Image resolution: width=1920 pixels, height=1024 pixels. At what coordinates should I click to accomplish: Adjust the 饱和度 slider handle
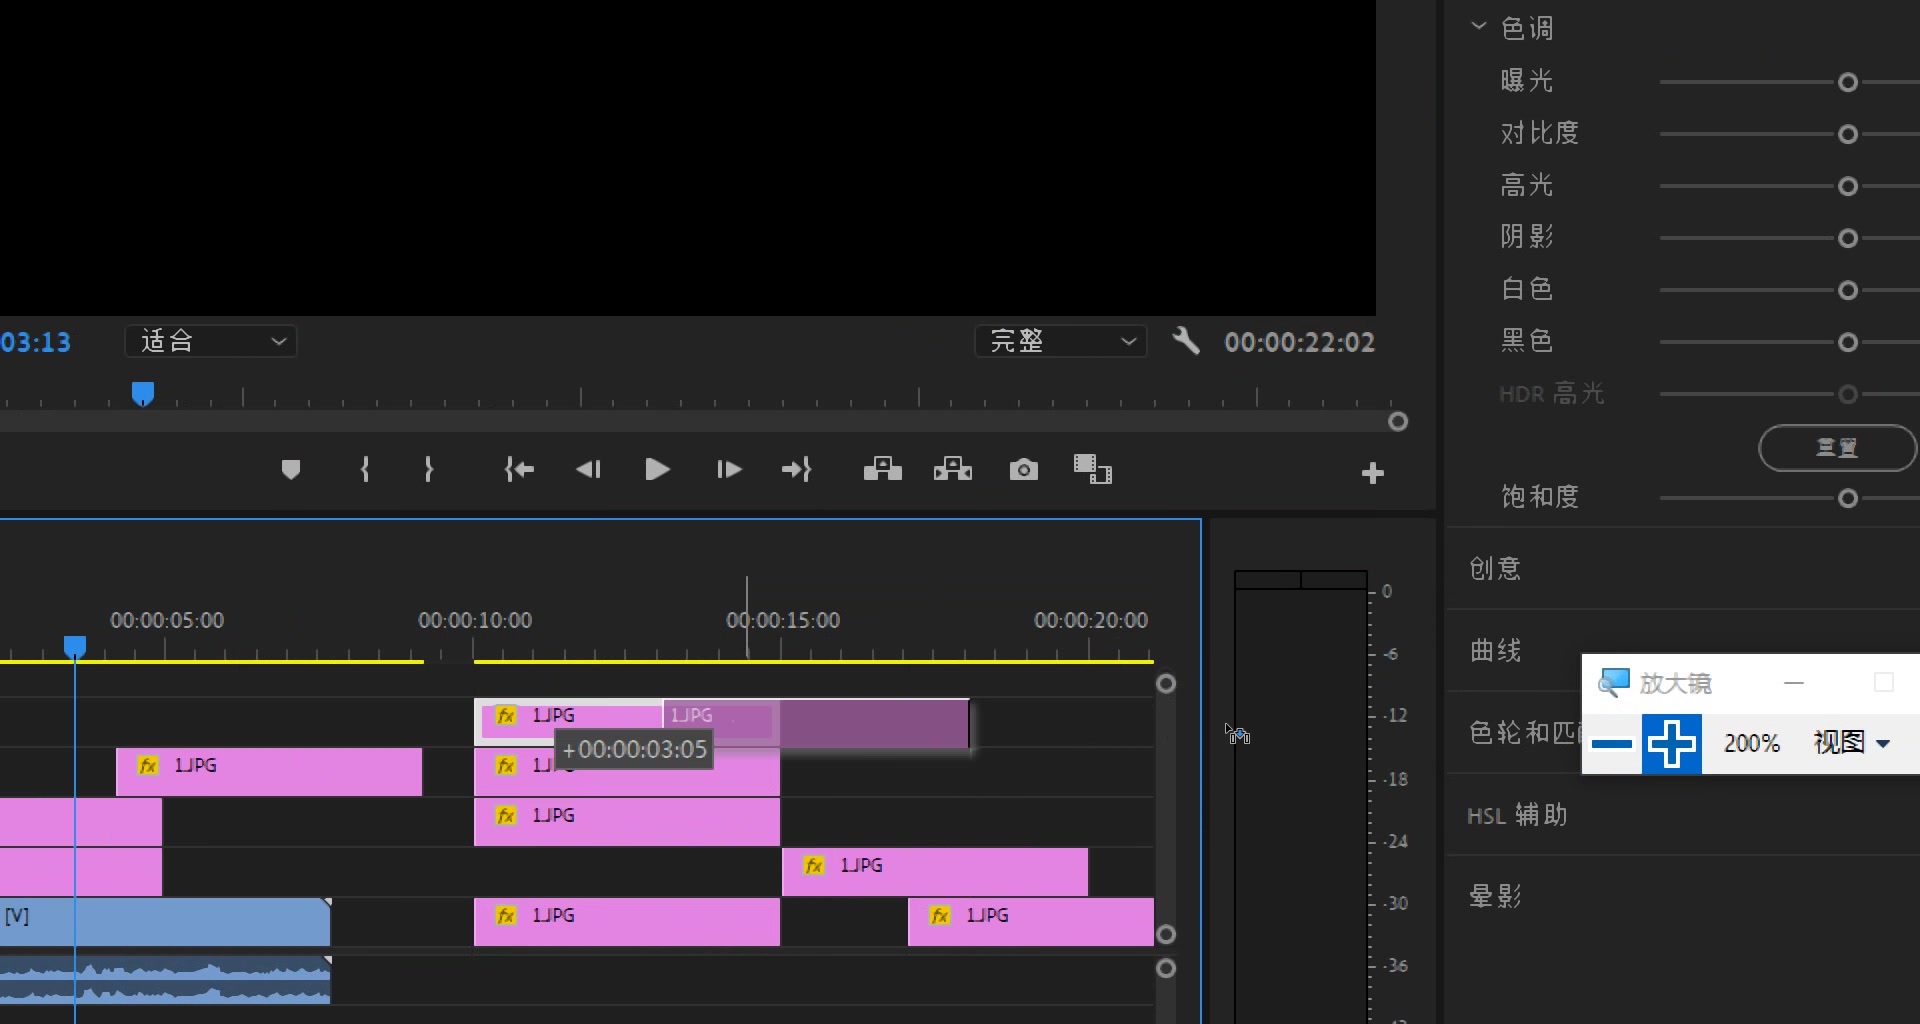coord(1848,499)
